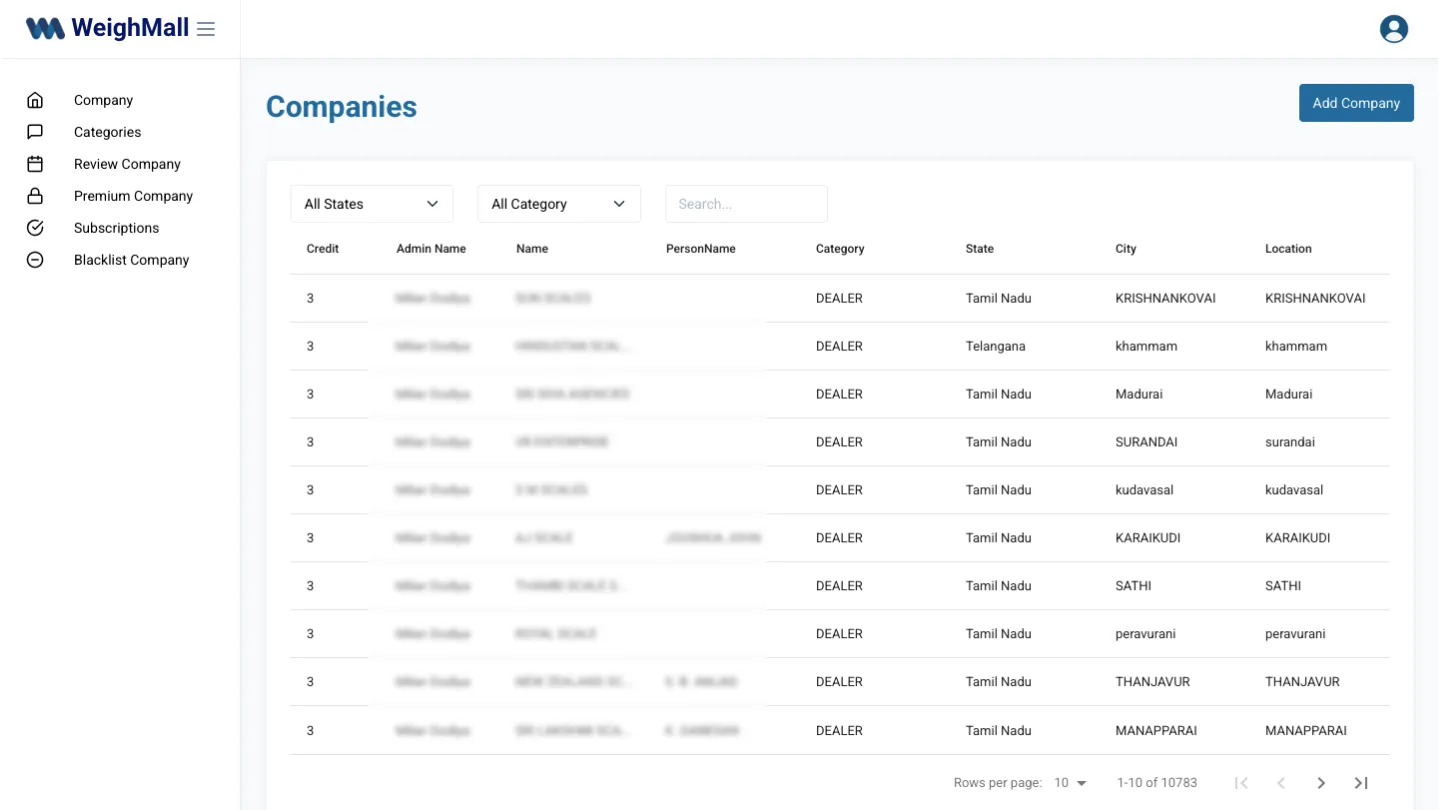Image resolution: width=1439 pixels, height=810 pixels.
Task: Expand the All States dropdown
Action: click(x=371, y=204)
